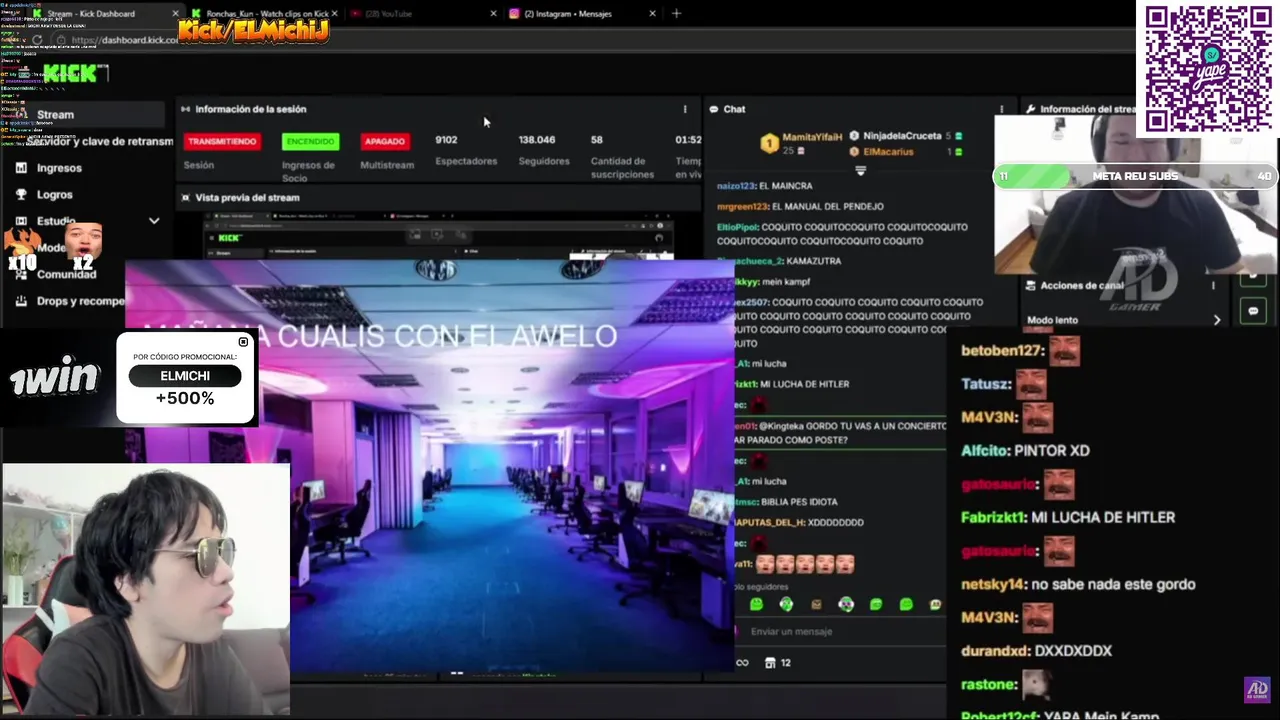Click the 58 Cantidad de suscripciones value
The height and width of the screenshot is (720, 1280).
pos(596,140)
